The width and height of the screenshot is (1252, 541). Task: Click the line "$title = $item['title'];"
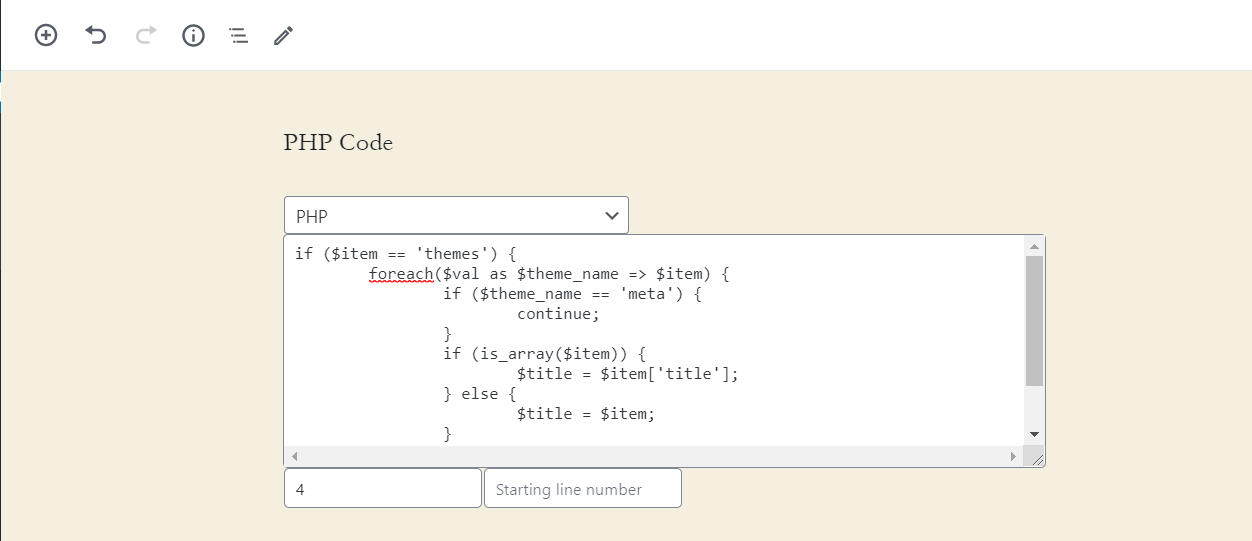[x=628, y=374]
